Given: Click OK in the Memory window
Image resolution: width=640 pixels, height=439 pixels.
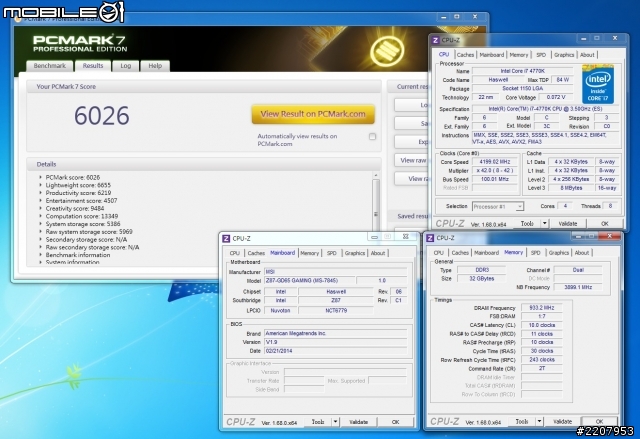Looking at the screenshot, I should (599, 421).
